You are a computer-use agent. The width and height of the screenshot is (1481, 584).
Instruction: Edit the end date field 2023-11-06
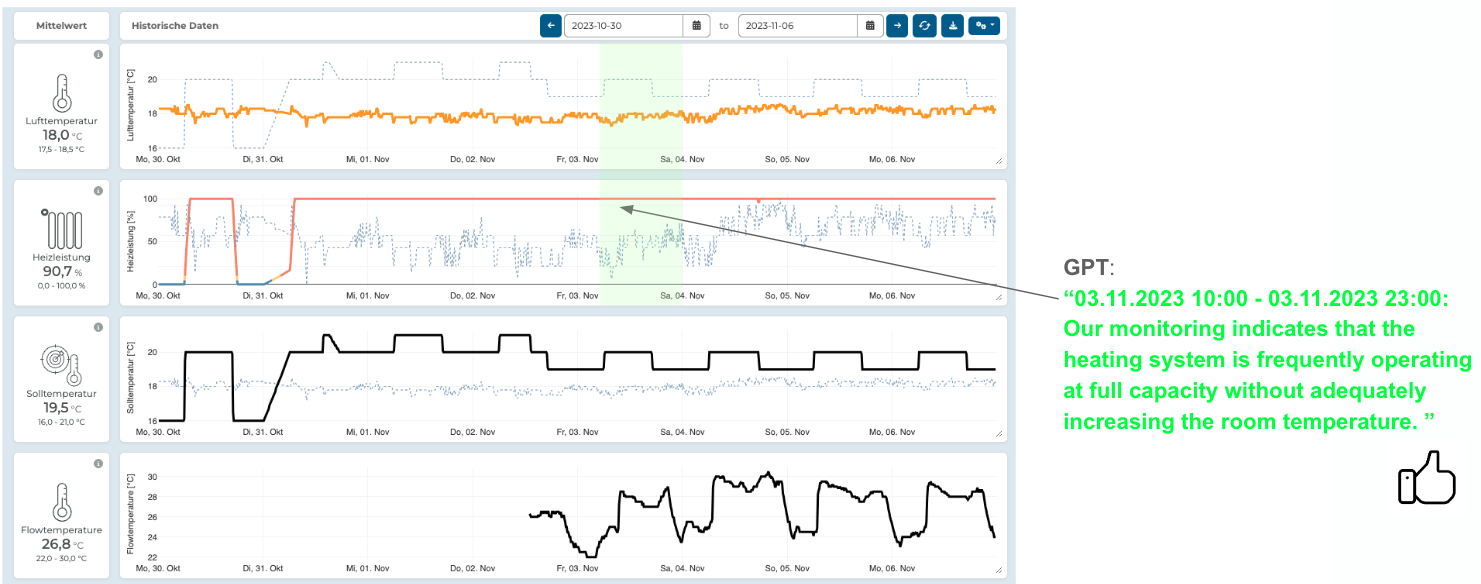(798, 26)
